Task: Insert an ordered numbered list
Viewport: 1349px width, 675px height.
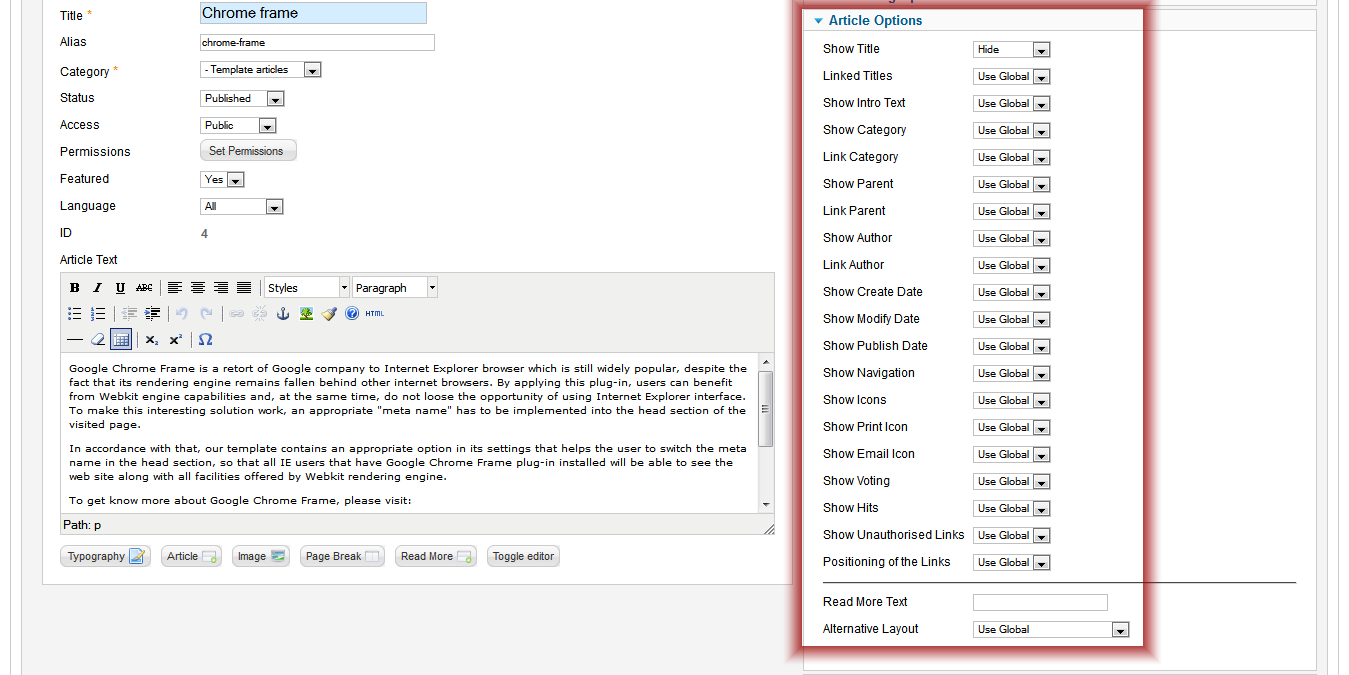Action: [98, 314]
